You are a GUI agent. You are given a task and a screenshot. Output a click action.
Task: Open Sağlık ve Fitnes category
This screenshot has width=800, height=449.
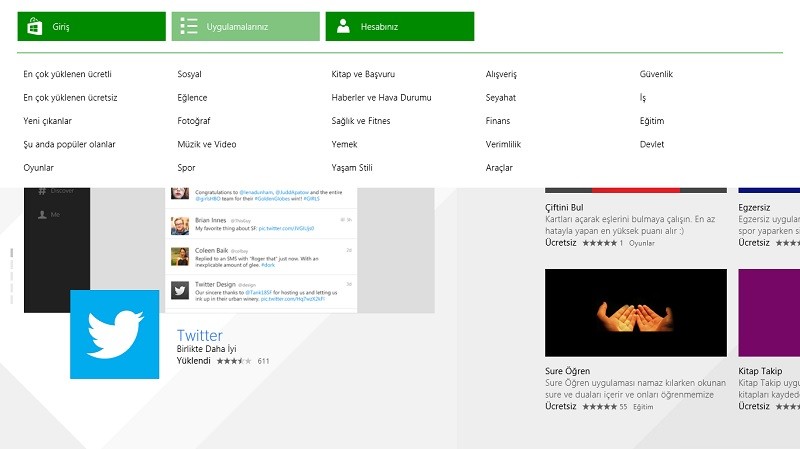361,121
